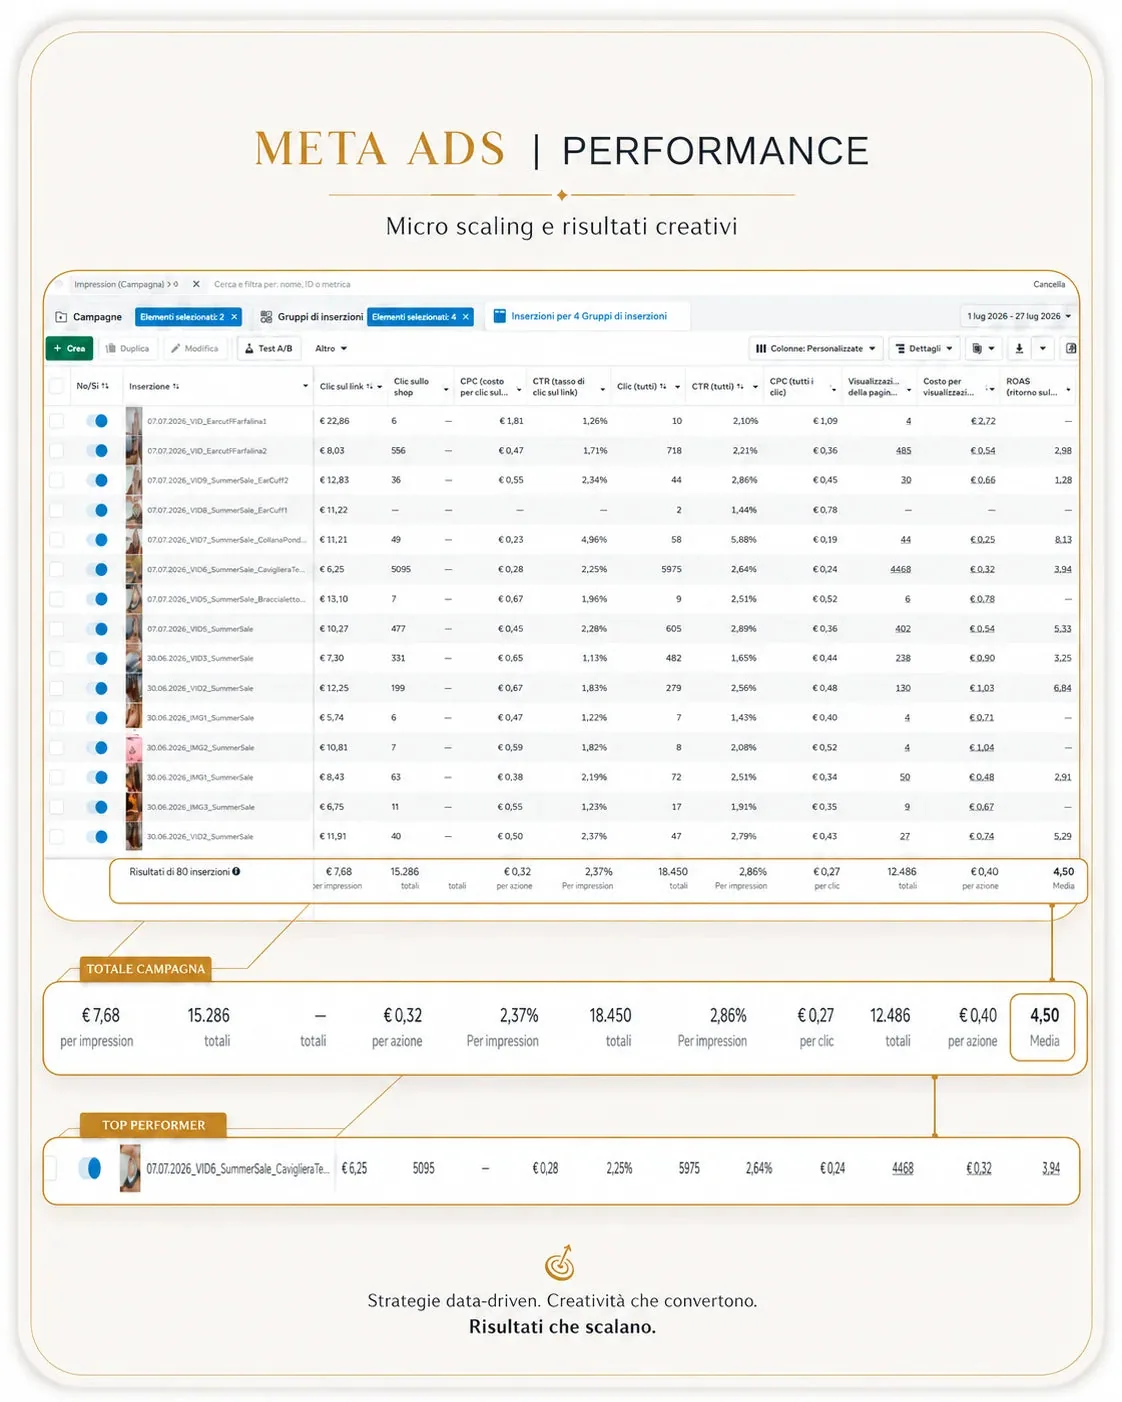Sort by the Inserzione column arrows

[x=176, y=387]
